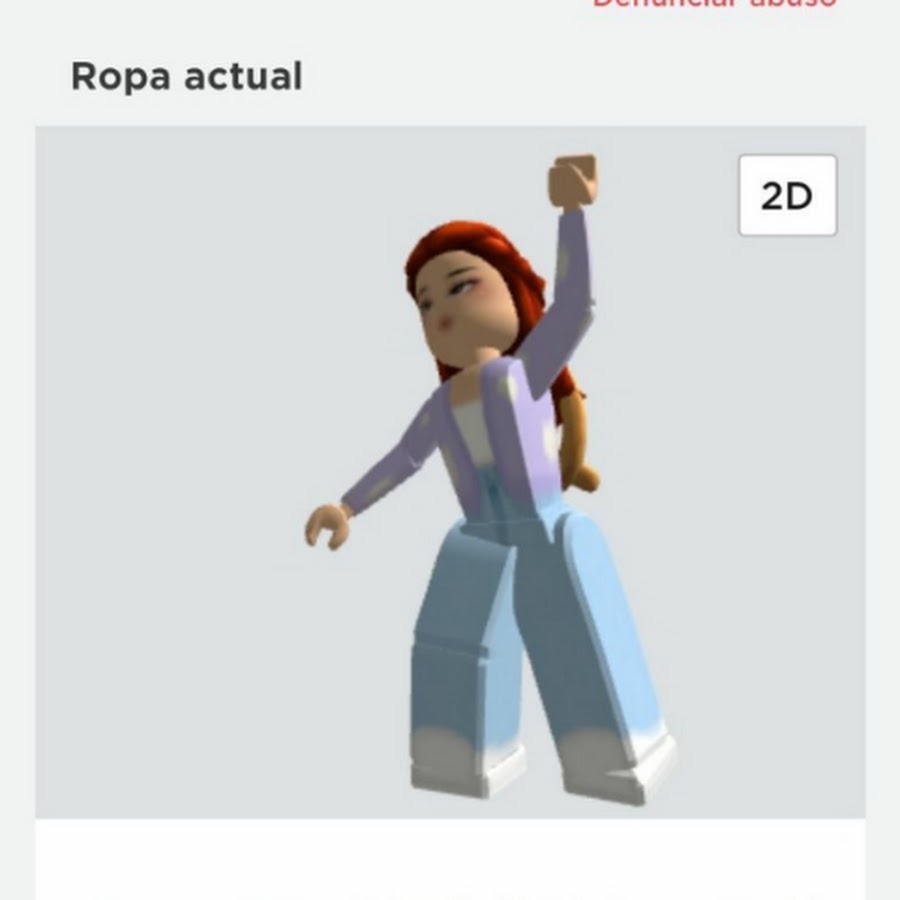The width and height of the screenshot is (900, 900).
Task: Click the white panel below the viewer
Action: point(450,859)
